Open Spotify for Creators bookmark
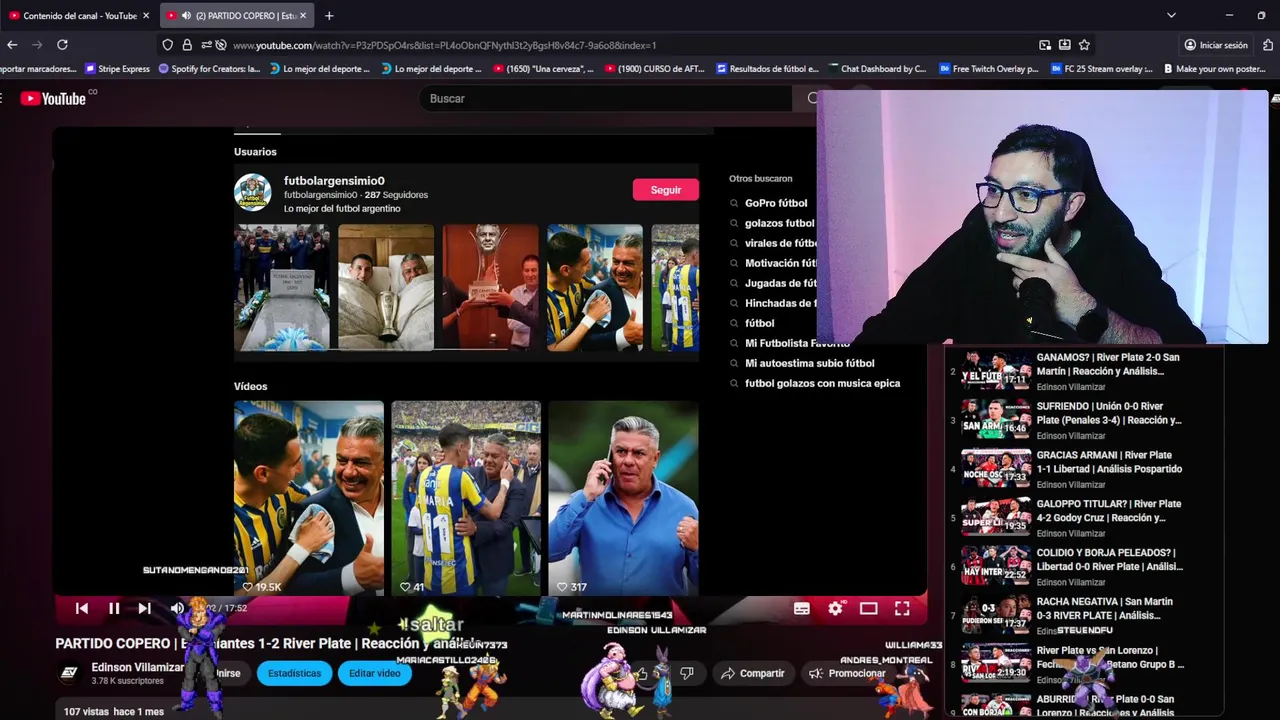The width and height of the screenshot is (1280, 720). point(209,69)
